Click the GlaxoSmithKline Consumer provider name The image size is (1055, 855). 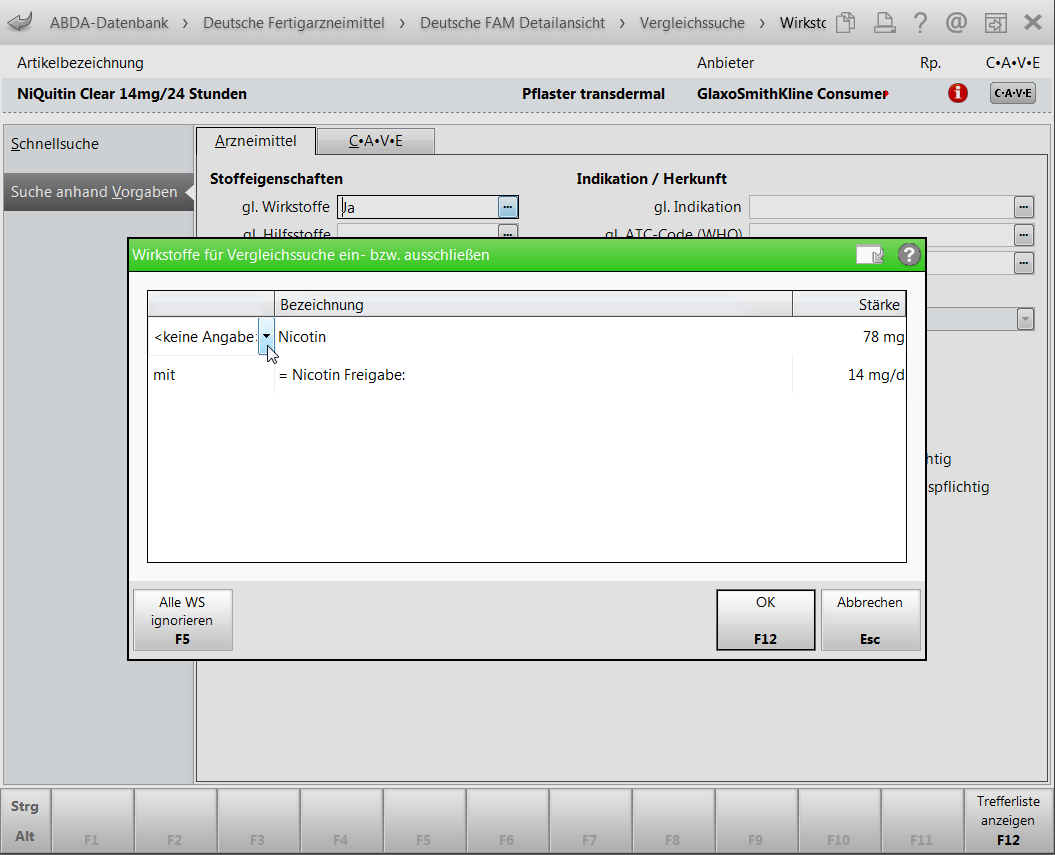792,94
